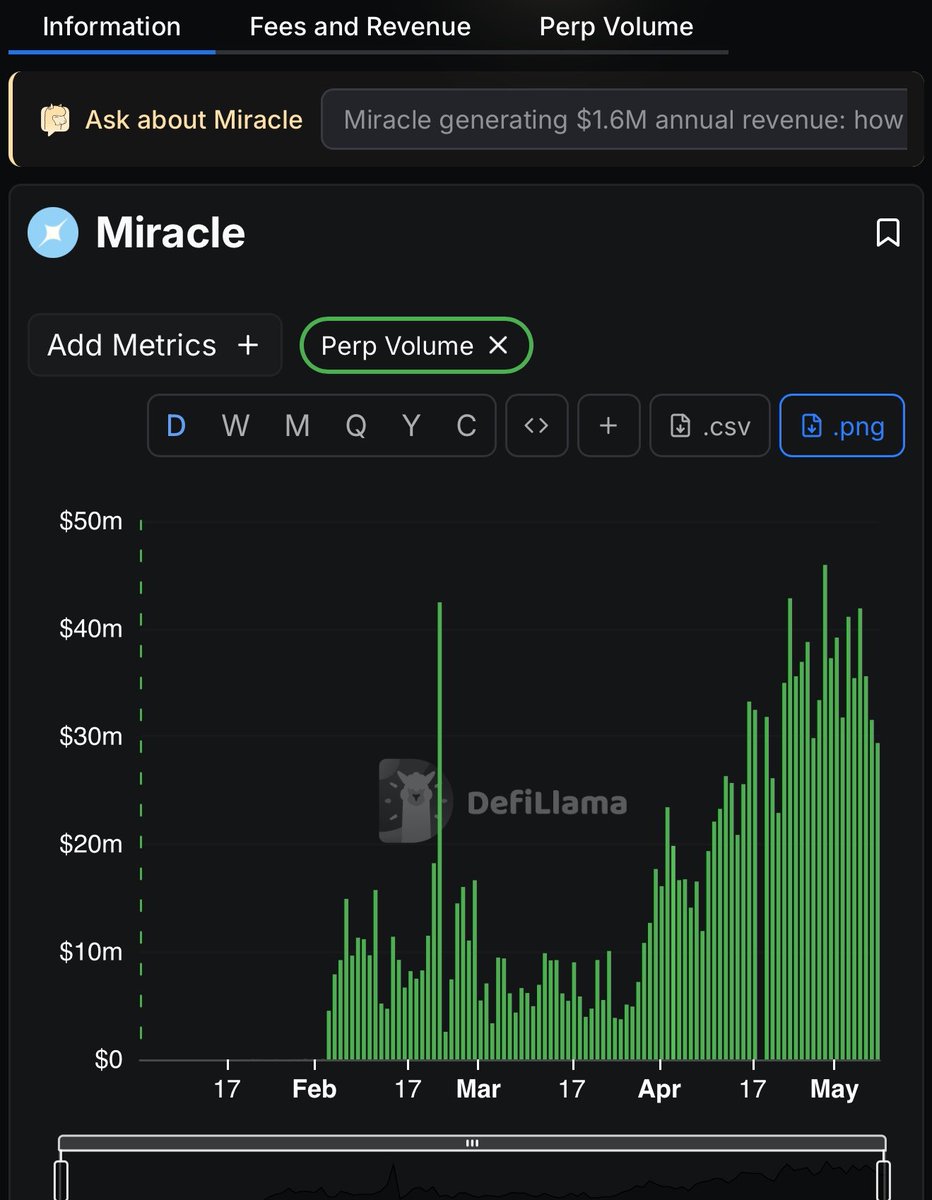Click the Apr x-axis label
Image resolution: width=932 pixels, height=1200 pixels.
(x=659, y=1089)
